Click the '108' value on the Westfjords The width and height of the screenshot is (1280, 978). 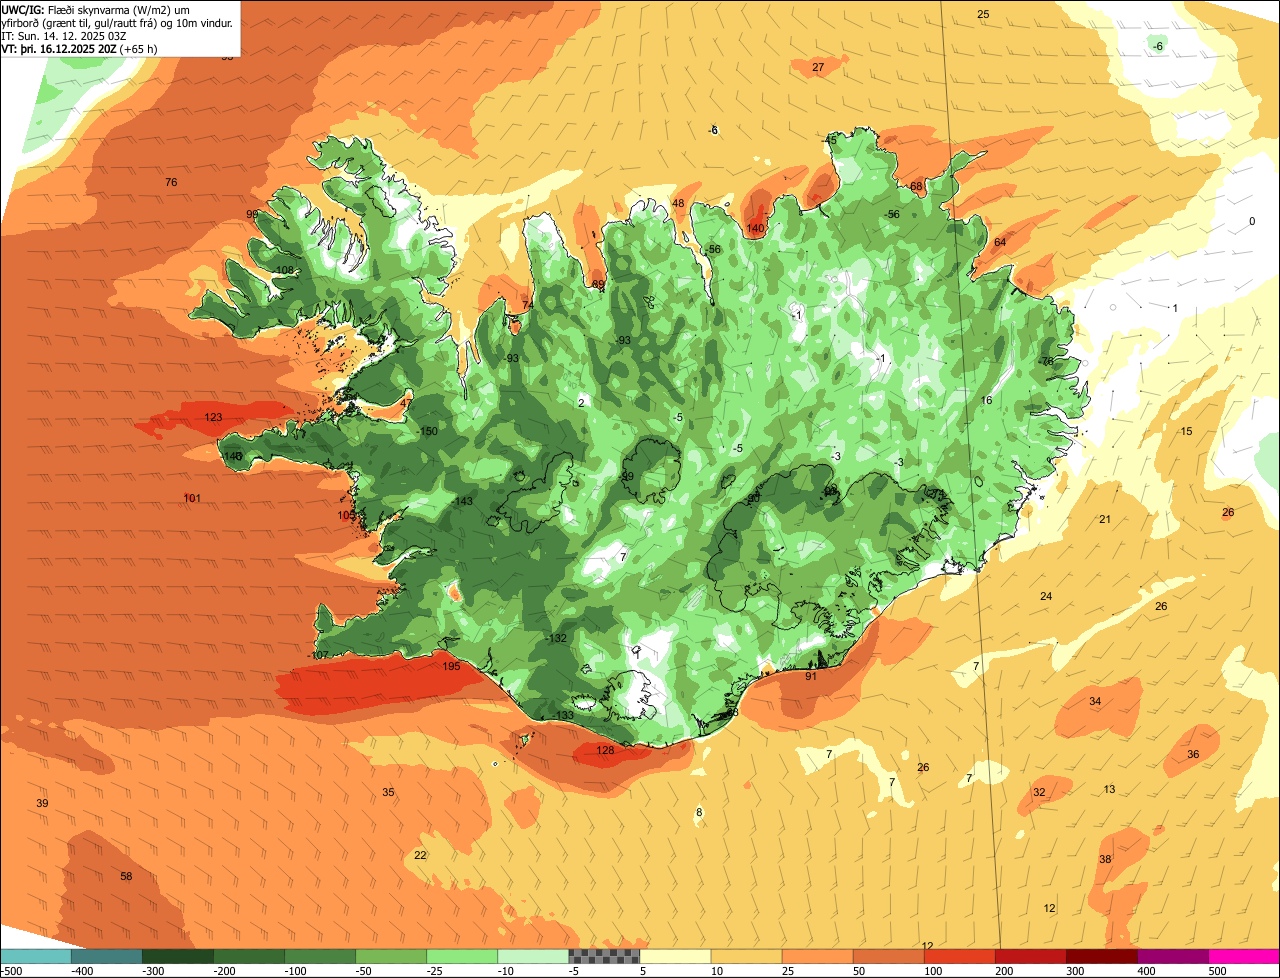[286, 270]
